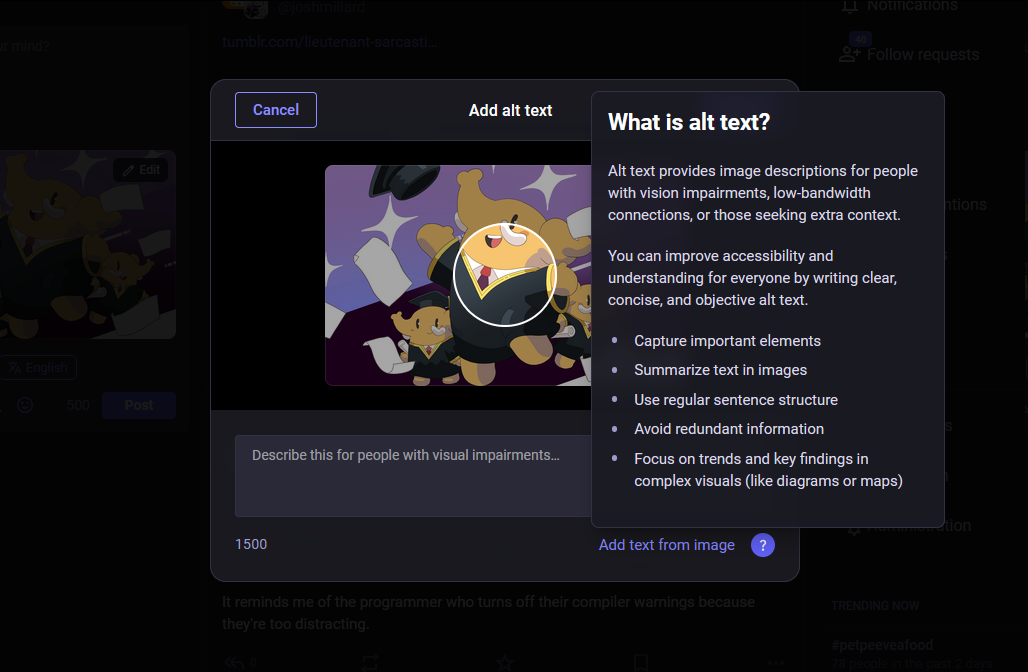Open the English language dropdown
1028x672 pixels.
coord(38,368)
